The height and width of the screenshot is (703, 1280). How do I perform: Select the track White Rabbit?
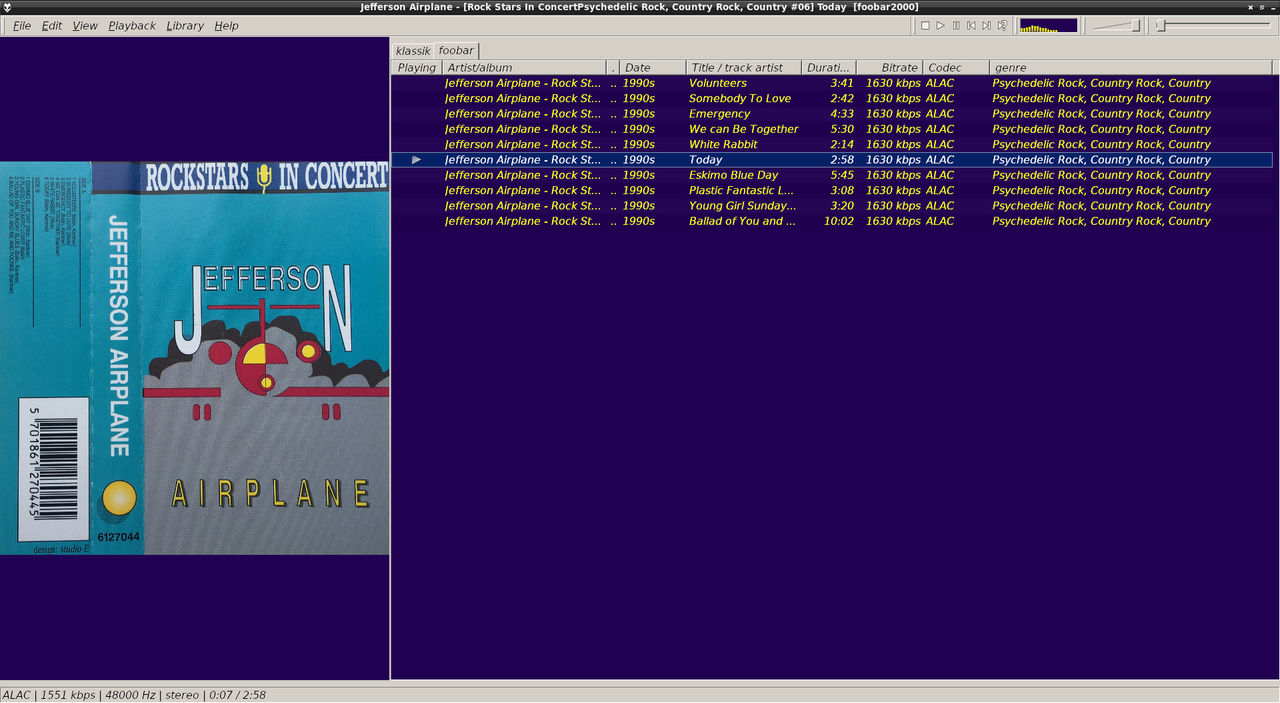tap(831, 144)
